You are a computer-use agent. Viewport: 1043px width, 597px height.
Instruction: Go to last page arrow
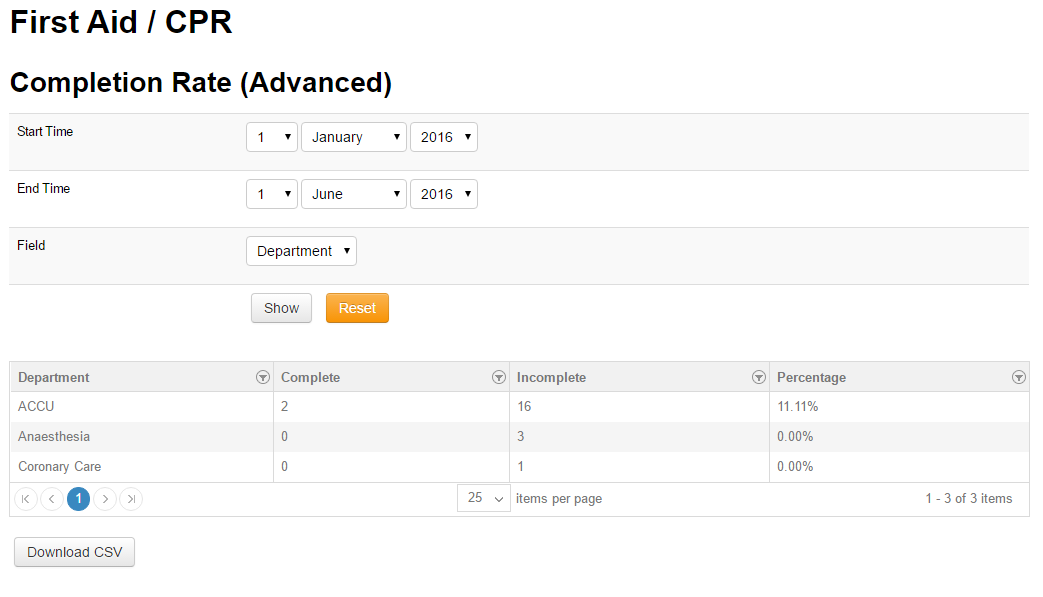[x=131, y=499]
